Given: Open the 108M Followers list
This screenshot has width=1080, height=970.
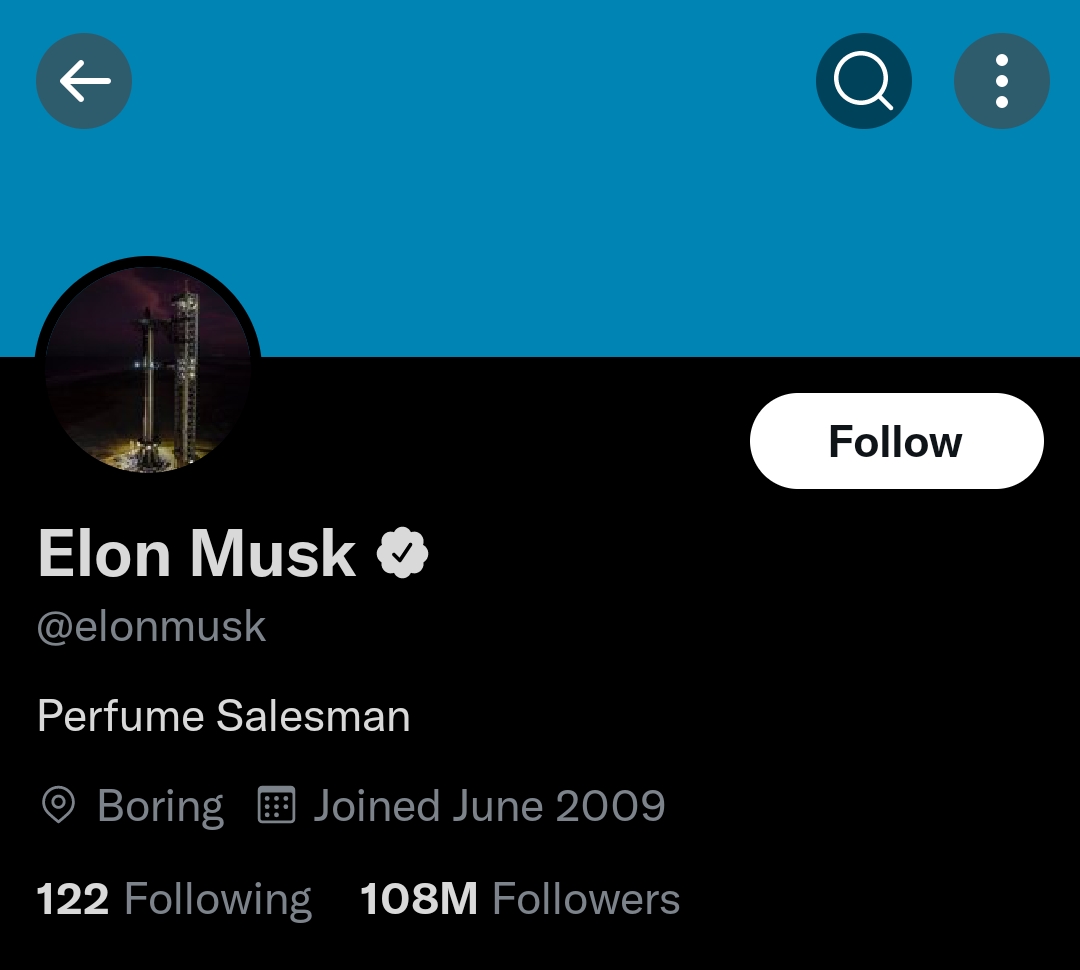Looking at the screenshot, I should click(x=519, y=897).
